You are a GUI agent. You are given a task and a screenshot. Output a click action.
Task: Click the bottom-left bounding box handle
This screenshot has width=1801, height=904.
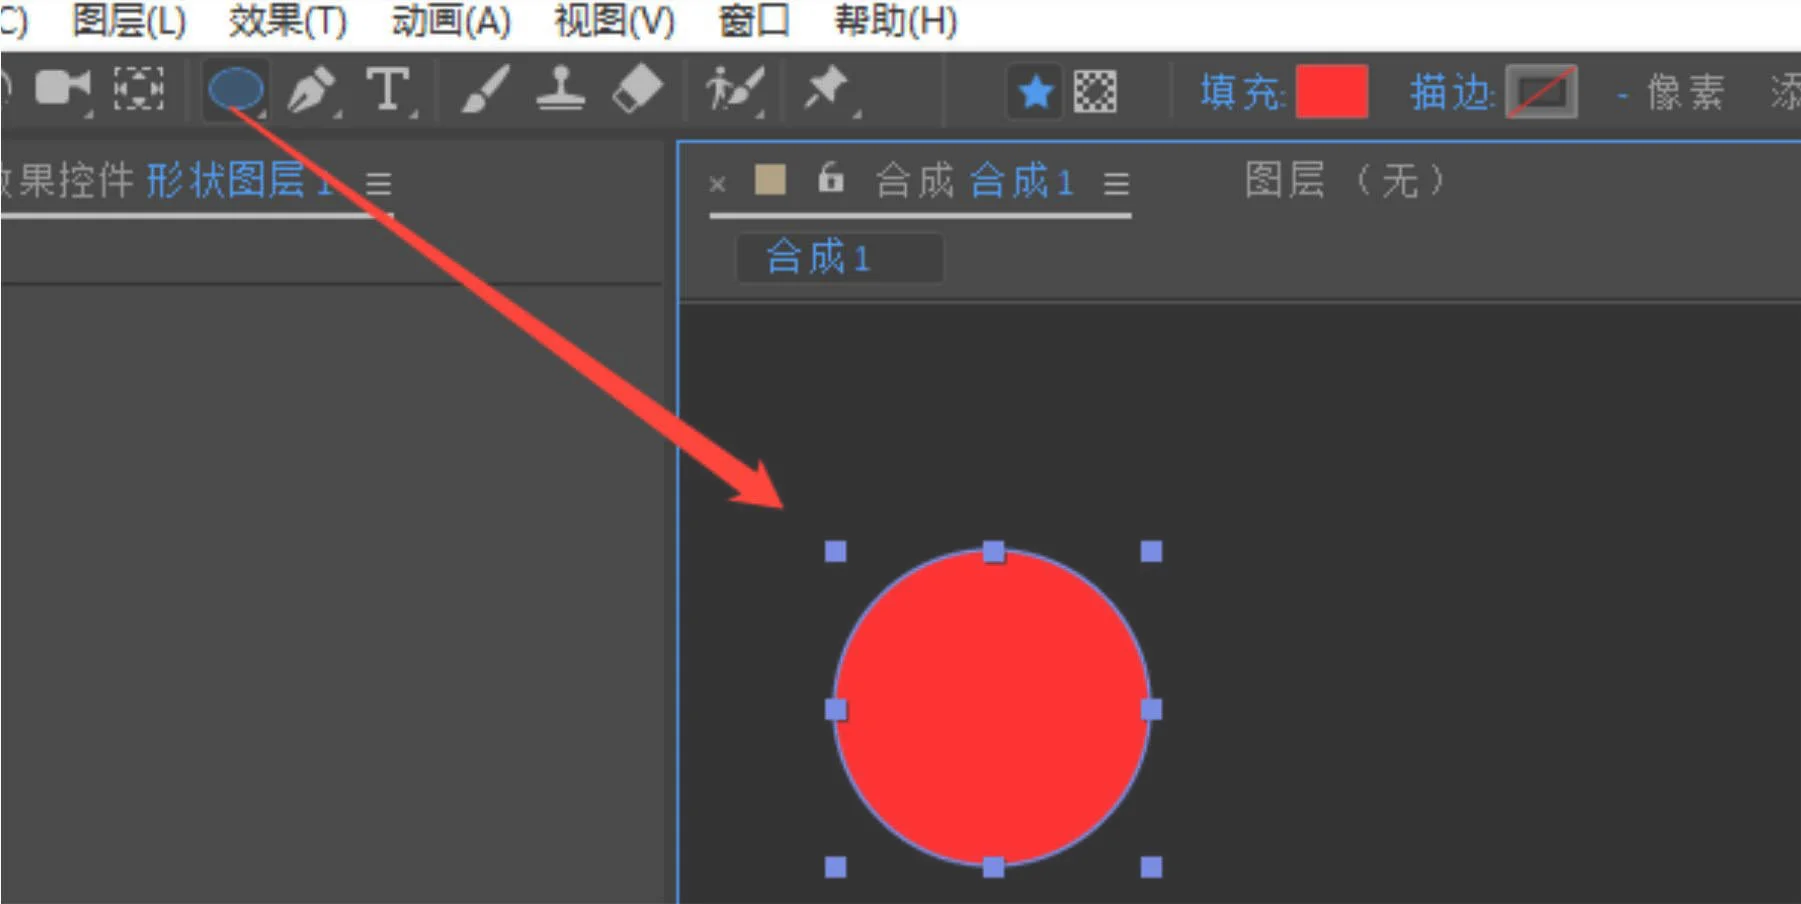[835, 867]
